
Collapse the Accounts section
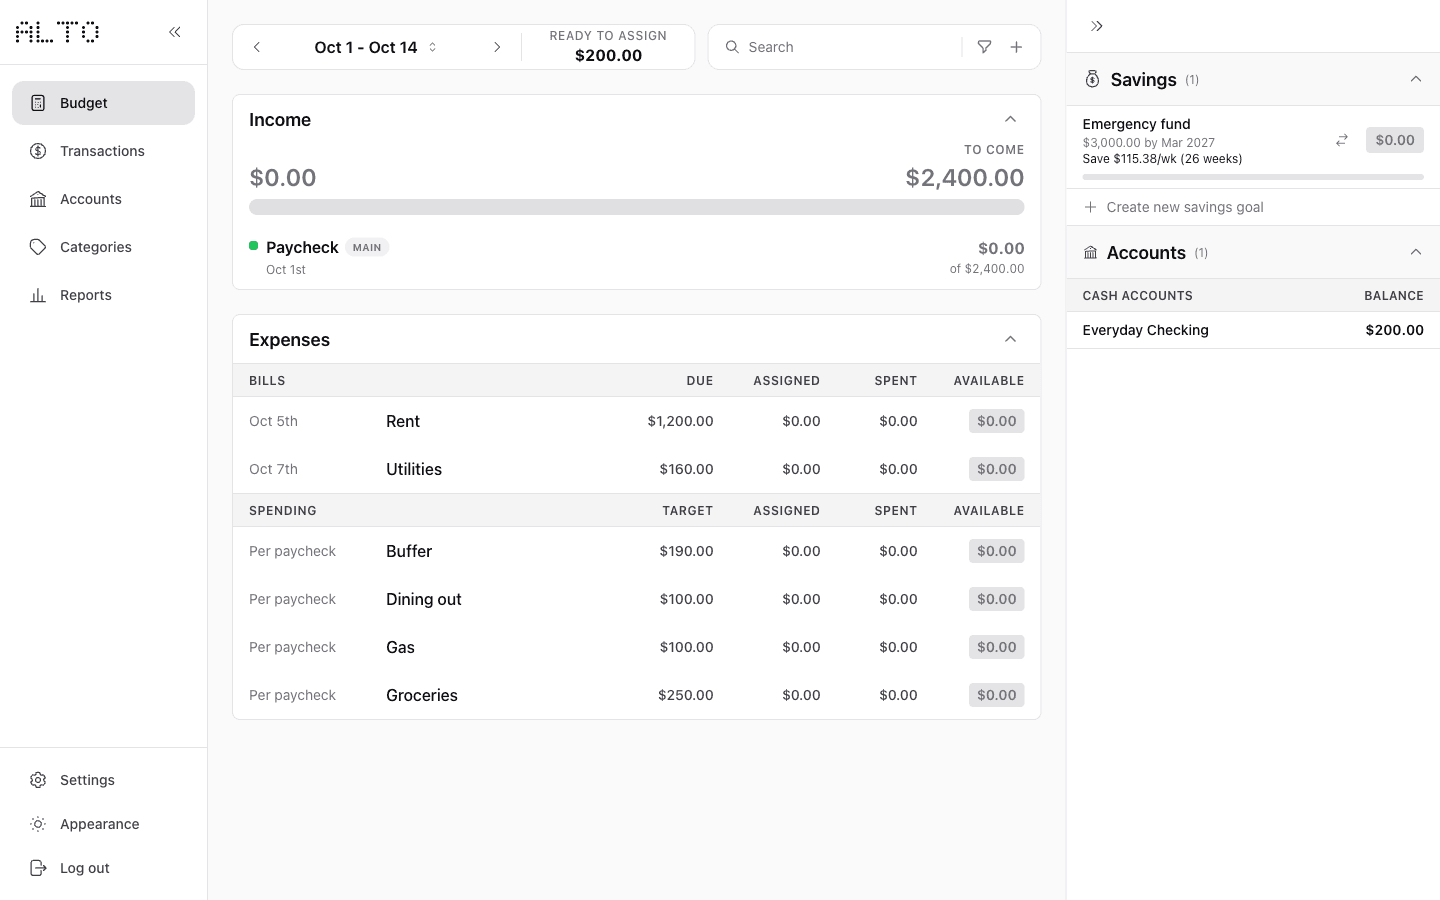1416,252
